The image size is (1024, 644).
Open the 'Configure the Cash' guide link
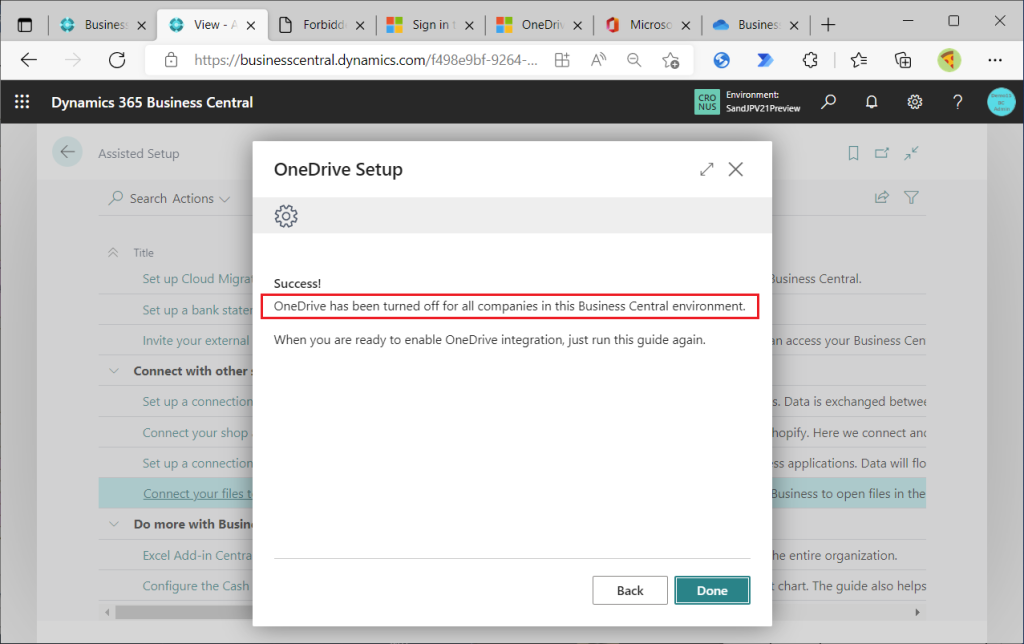click(196, 586)
